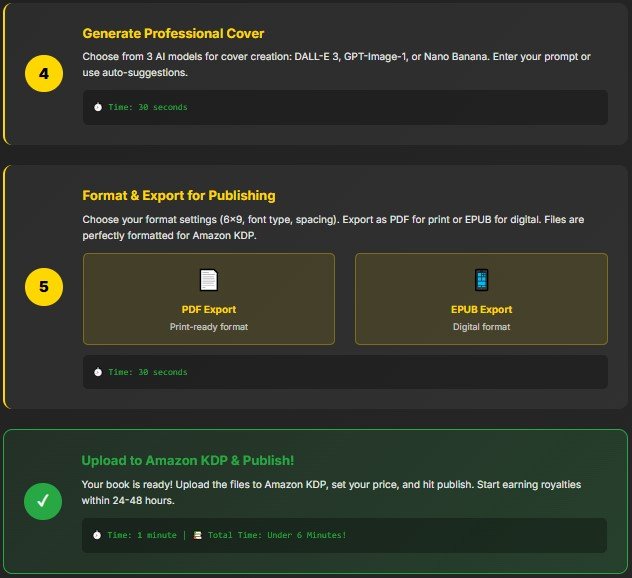Click the yellow step 4 number badge
Screen dimensions: 632x578
[43, 74]
